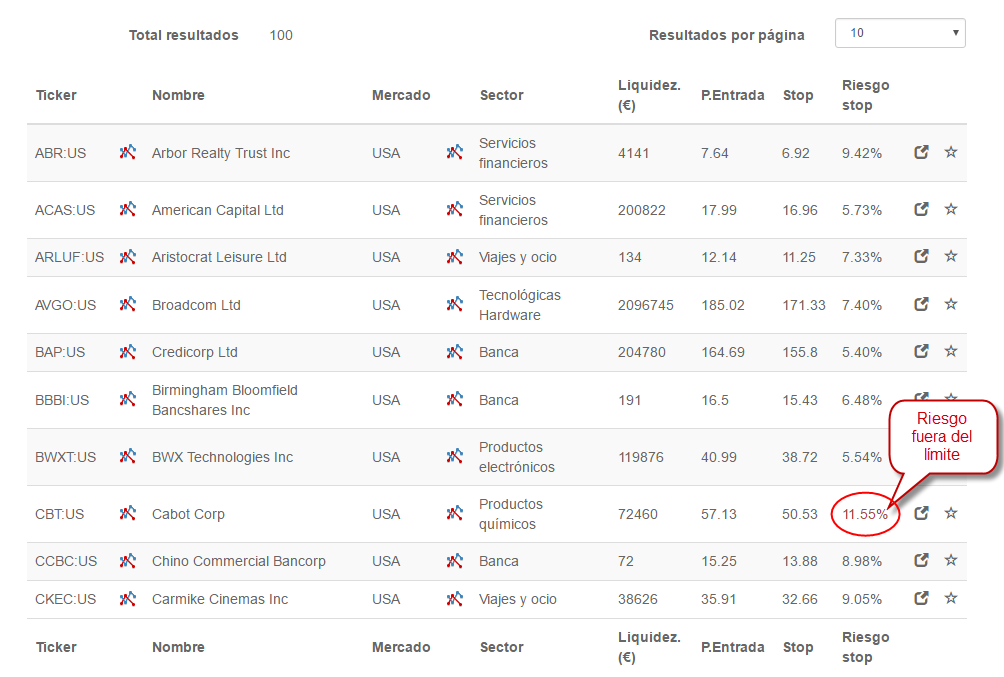Click chart icon next to CKEC:US ticker

pyautogui.click(x=127, y=599)
